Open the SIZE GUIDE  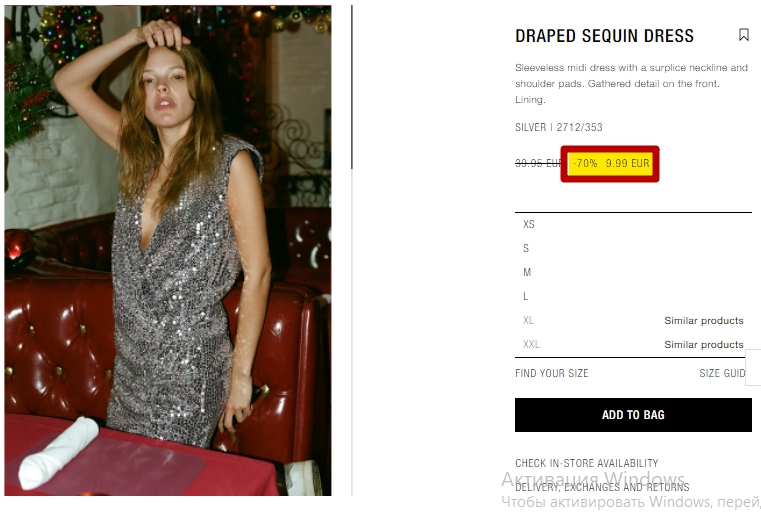pos(722,373)
